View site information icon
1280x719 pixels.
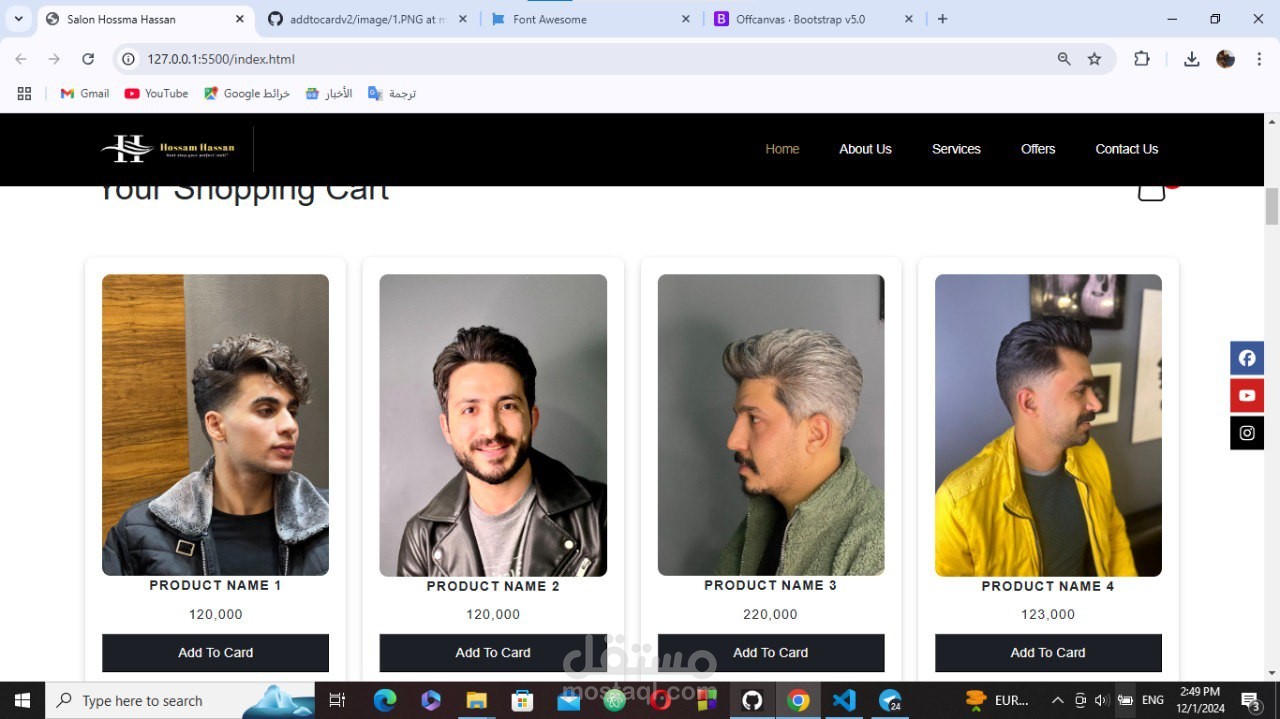(128, 59)
